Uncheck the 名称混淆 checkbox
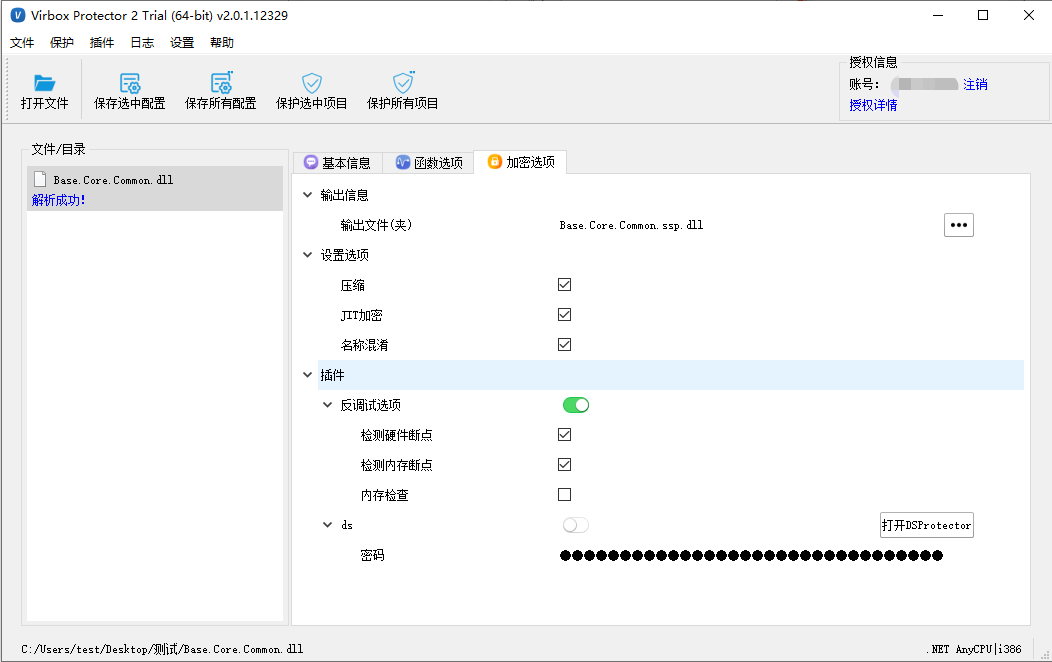This screenshot has width=1052, height=662. pyautogui.click(x=564, y=345)
